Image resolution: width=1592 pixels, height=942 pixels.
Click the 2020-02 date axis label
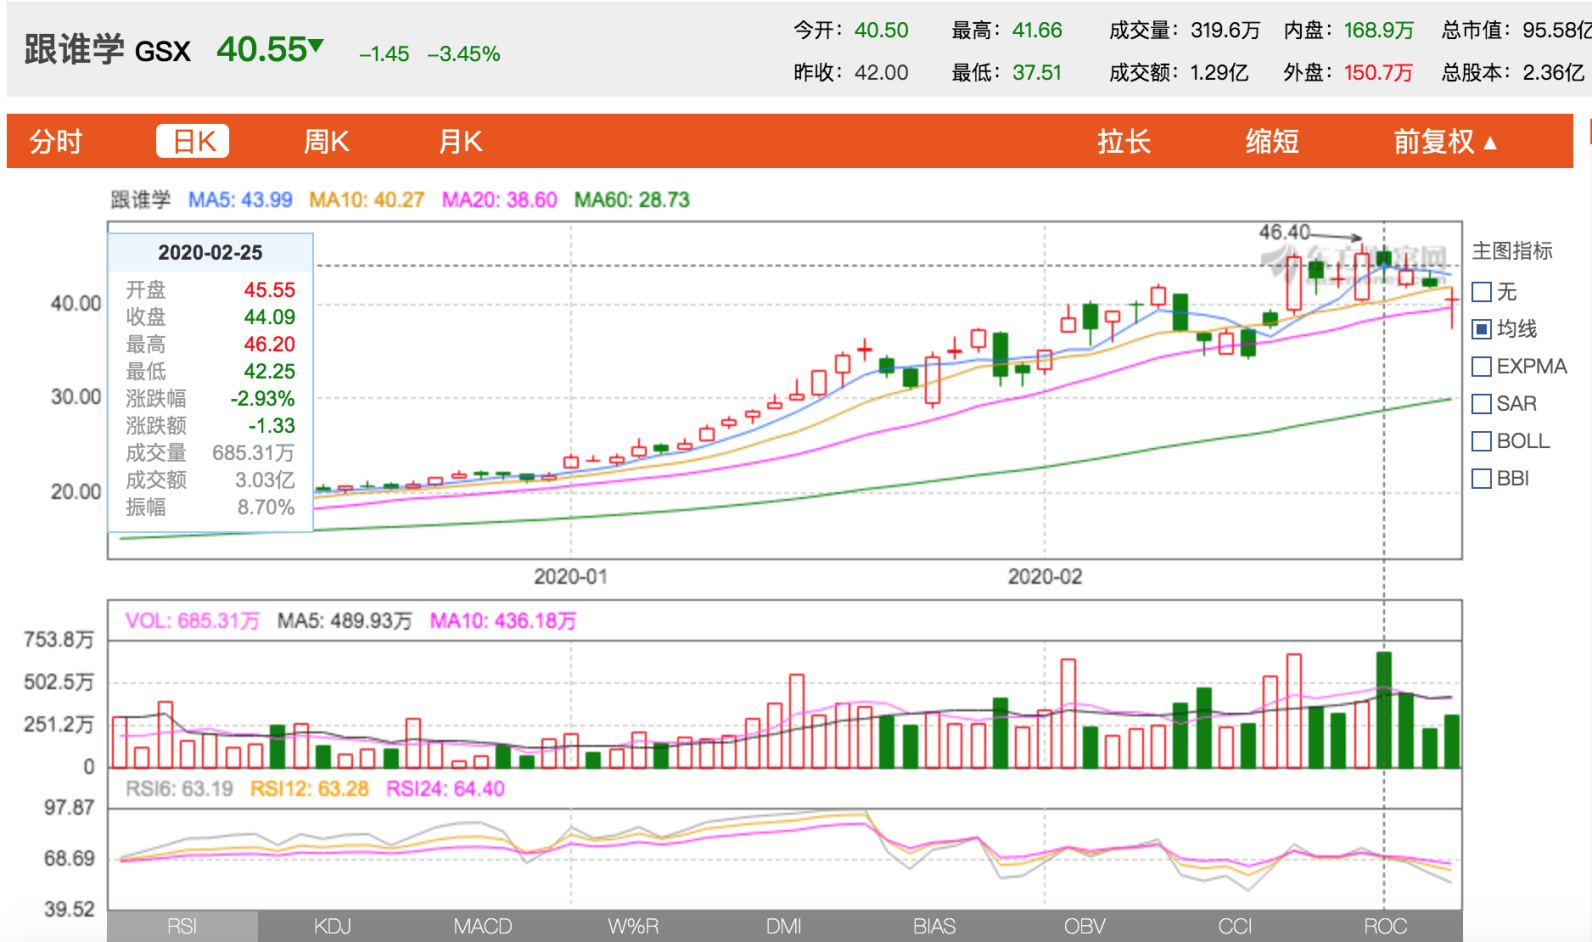1045,577
